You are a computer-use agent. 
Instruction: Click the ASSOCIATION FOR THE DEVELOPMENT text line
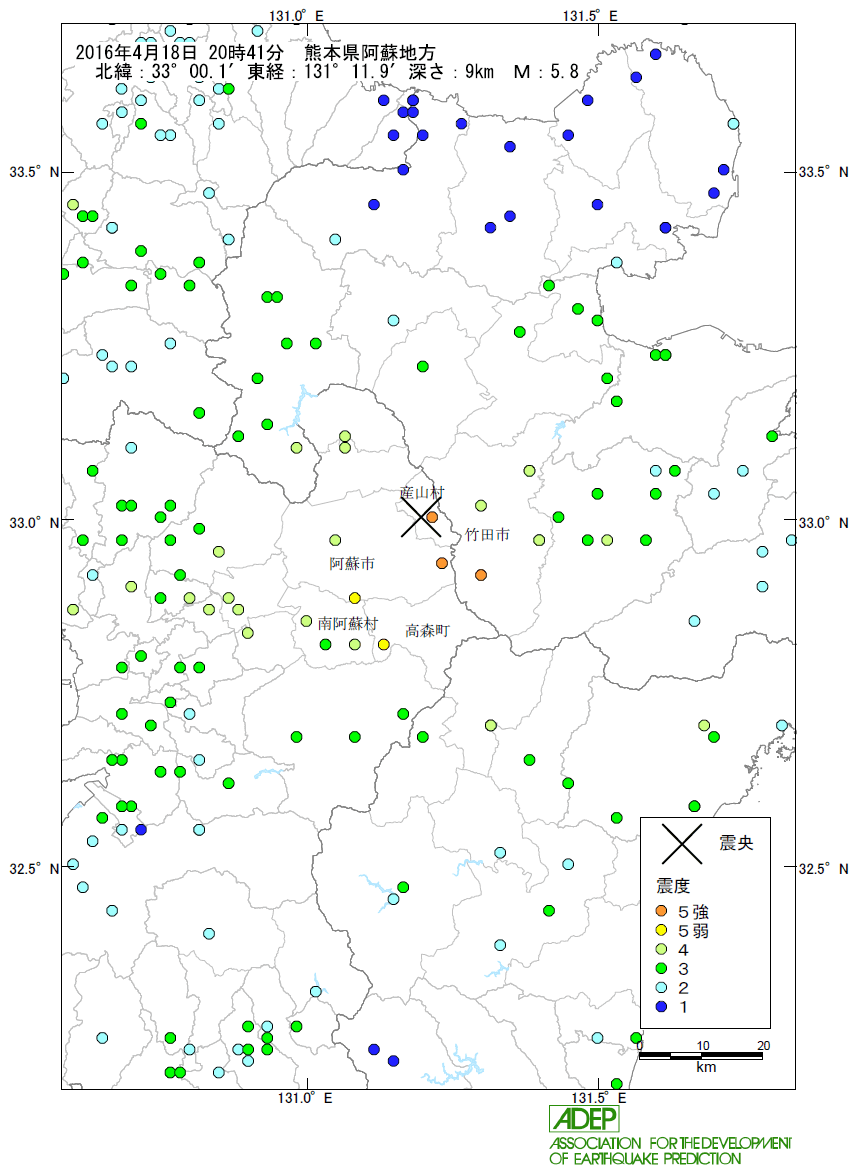671,1143
